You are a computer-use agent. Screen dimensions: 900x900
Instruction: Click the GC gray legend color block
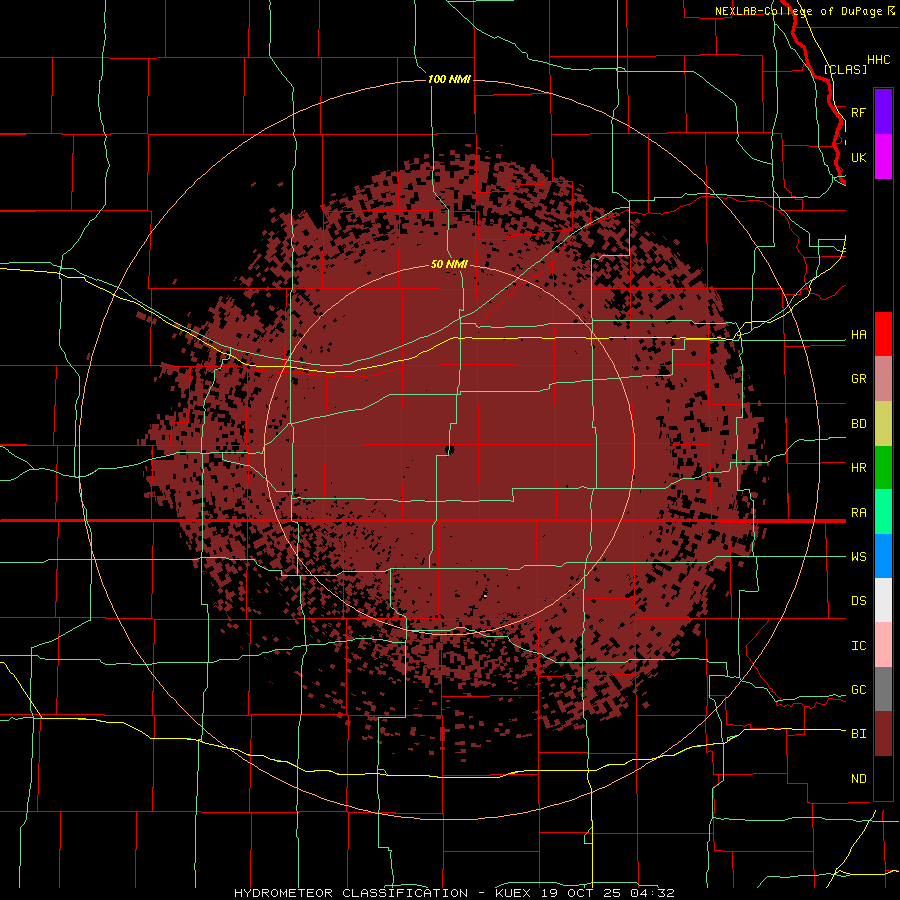pos(883,689)
